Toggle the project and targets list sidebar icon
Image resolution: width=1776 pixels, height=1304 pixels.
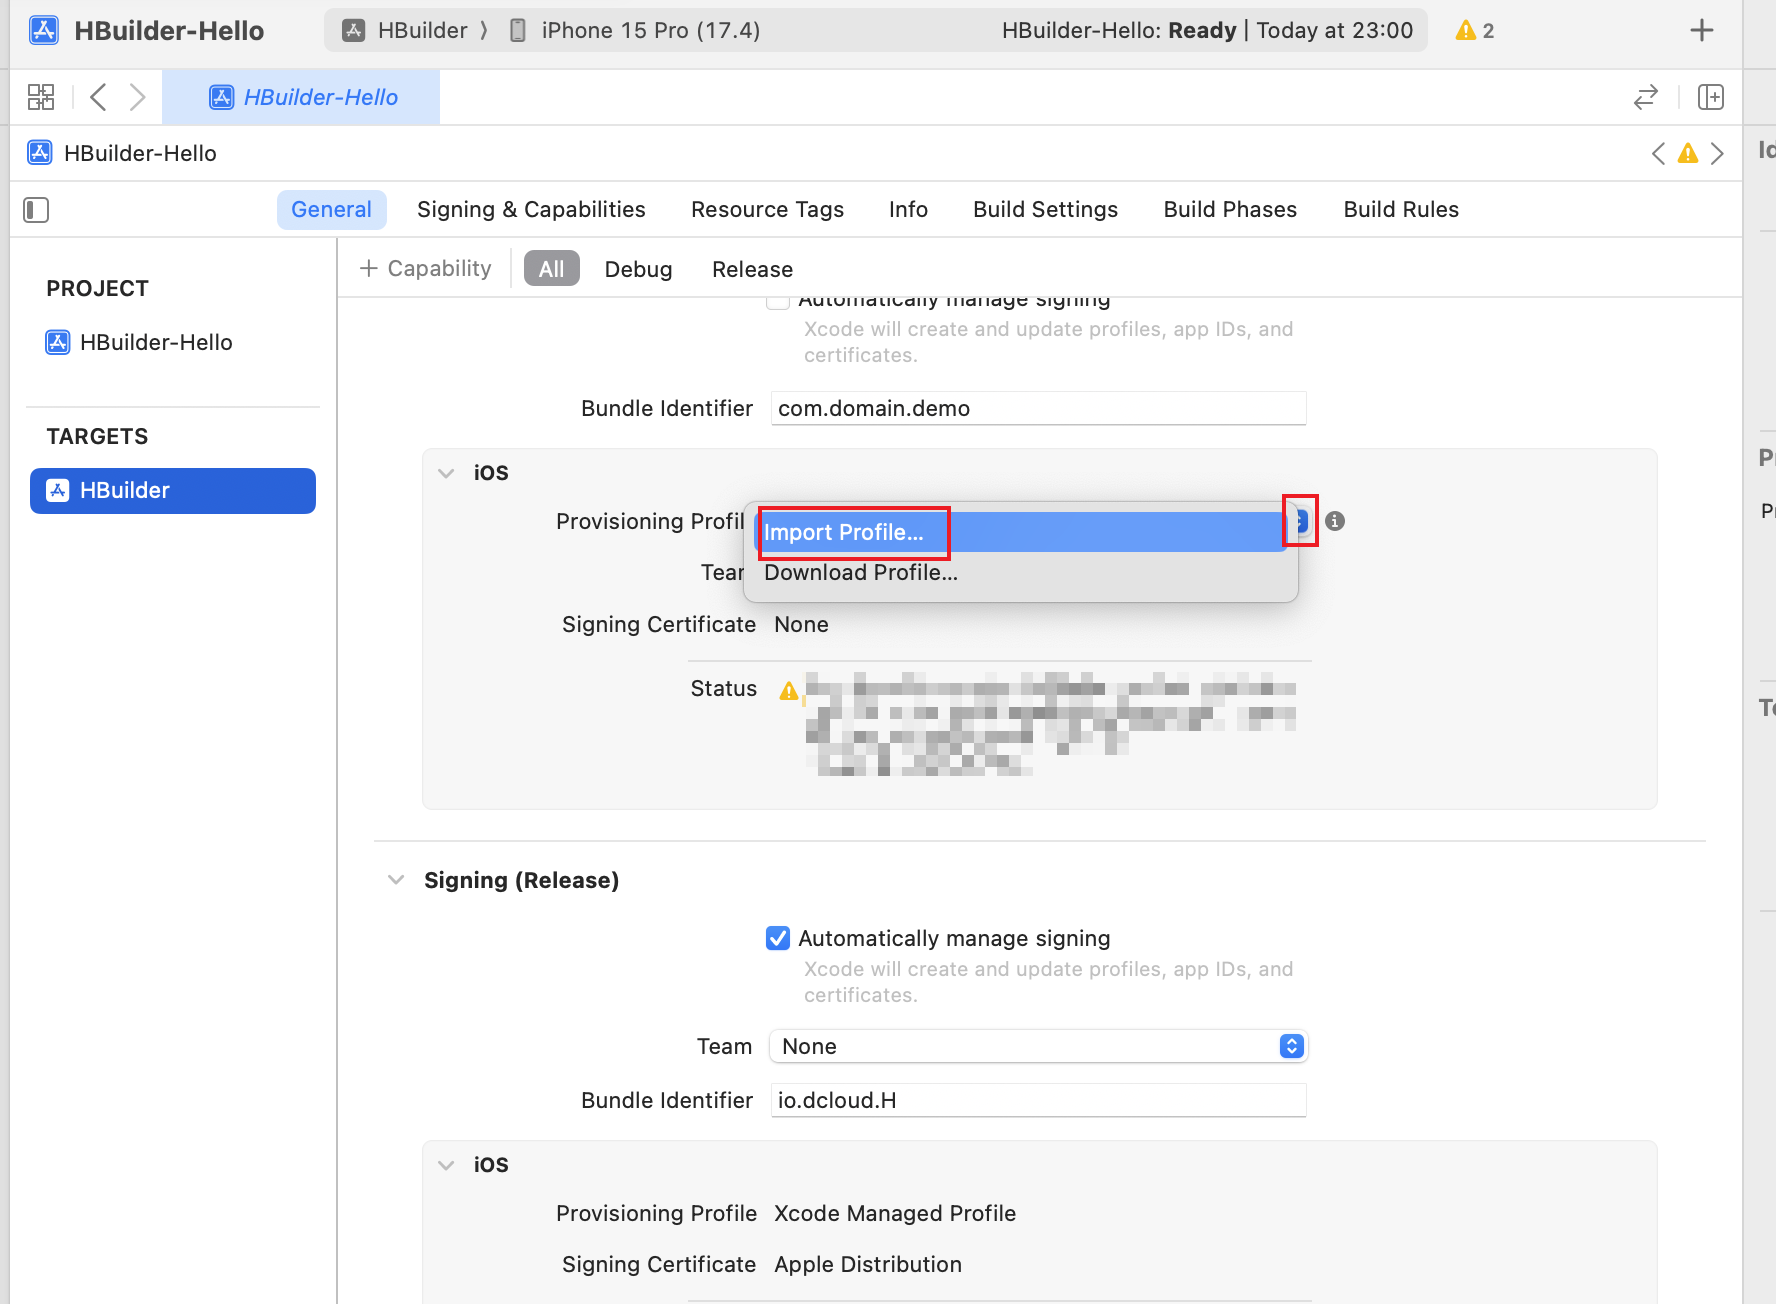click(36, 210)
